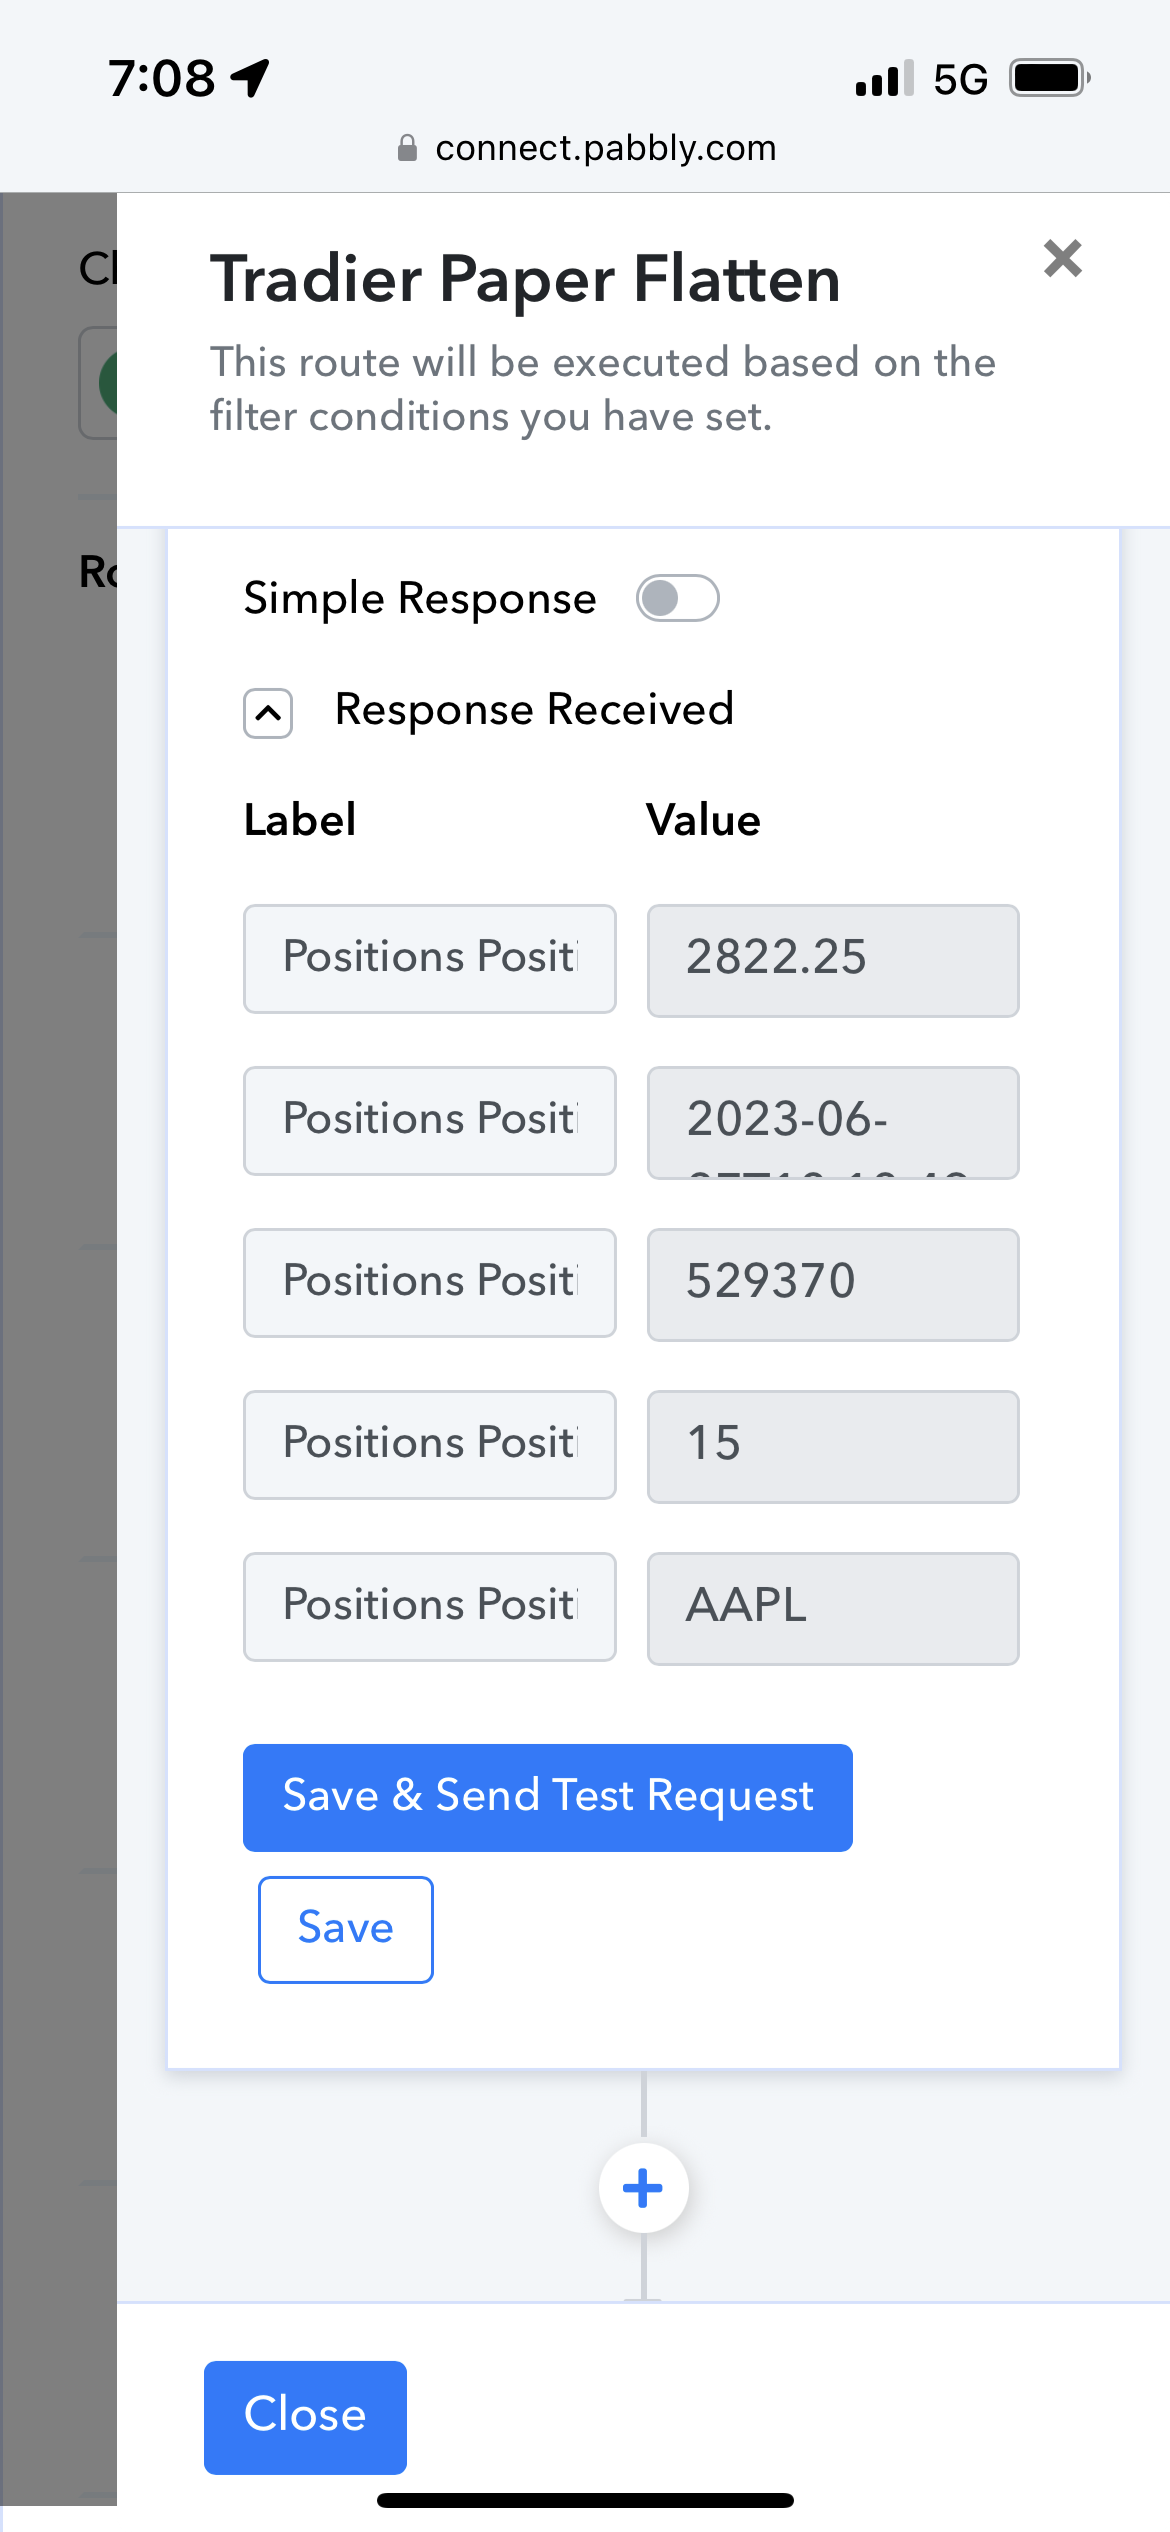Select the value field showing 15
This screenshot has height=2532, width=1170.
pos(833,1446)
